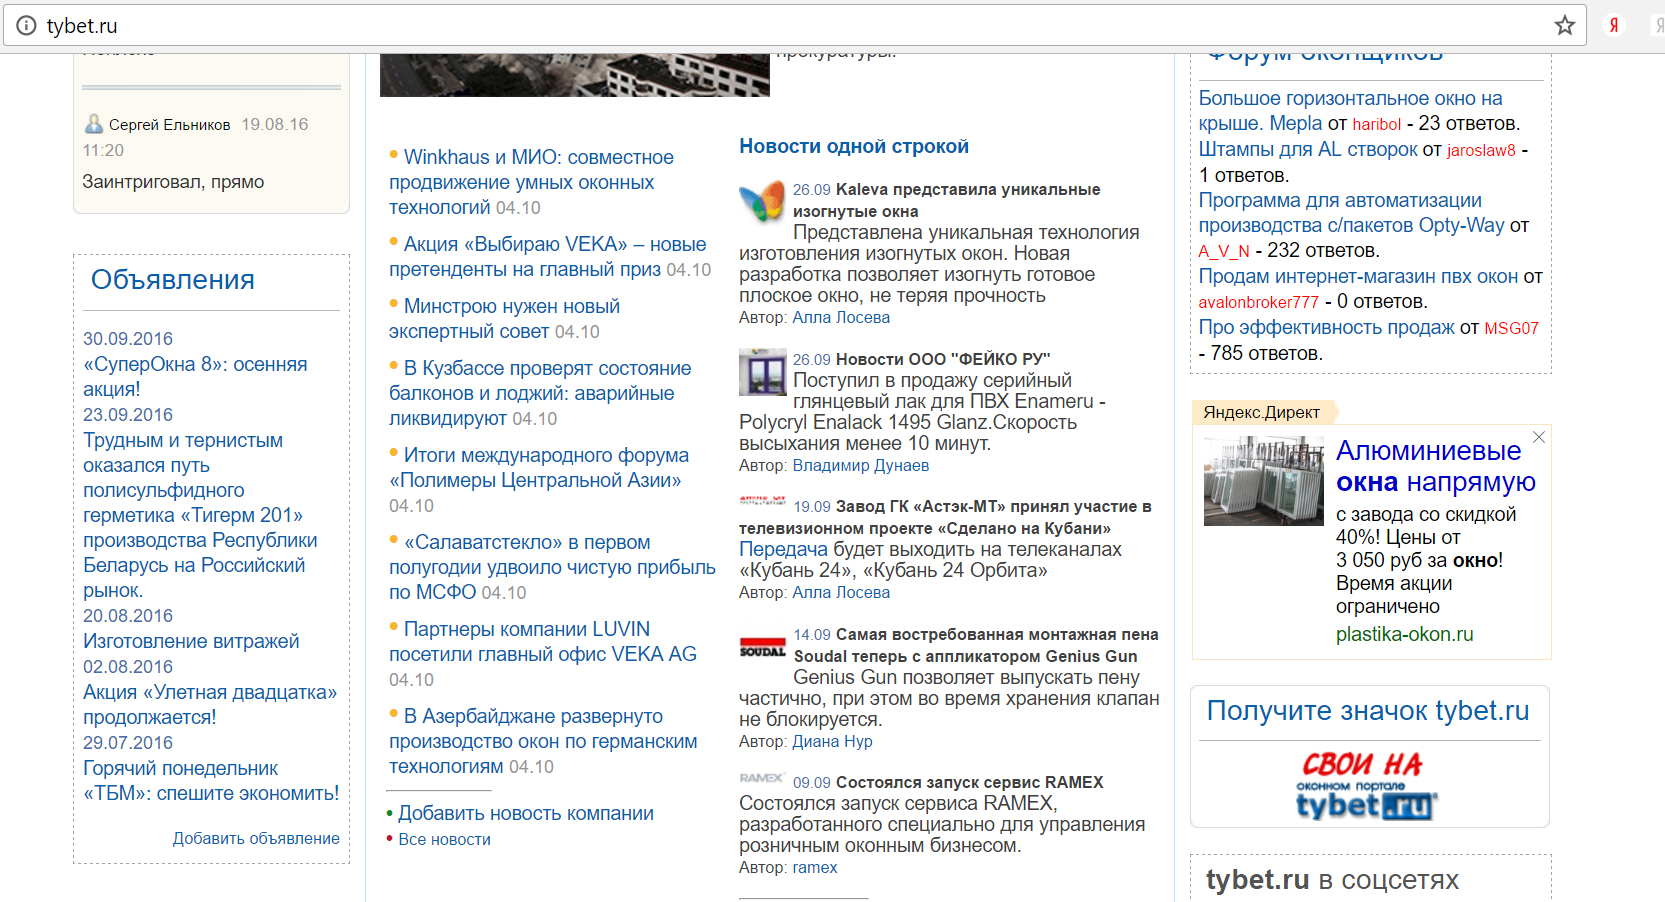Click 'Добавить новость компании' link

coord(526,813)
